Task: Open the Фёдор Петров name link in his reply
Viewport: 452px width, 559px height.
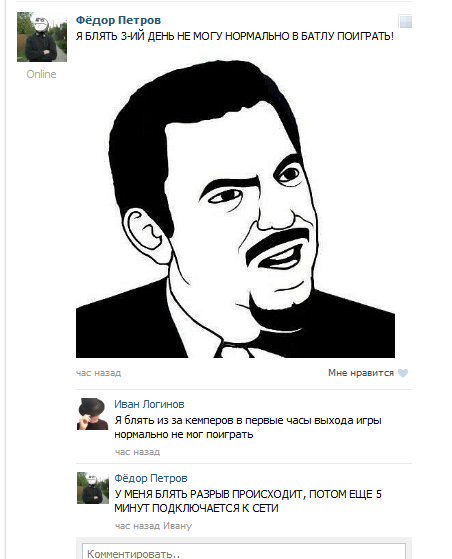Action: 150,478
